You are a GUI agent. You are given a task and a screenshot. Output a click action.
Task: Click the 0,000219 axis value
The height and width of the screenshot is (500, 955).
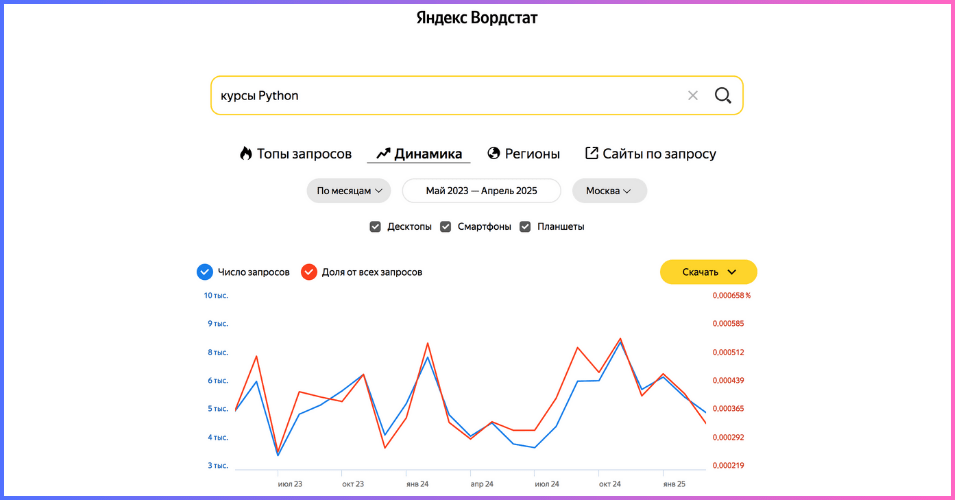tap(728, 465)
